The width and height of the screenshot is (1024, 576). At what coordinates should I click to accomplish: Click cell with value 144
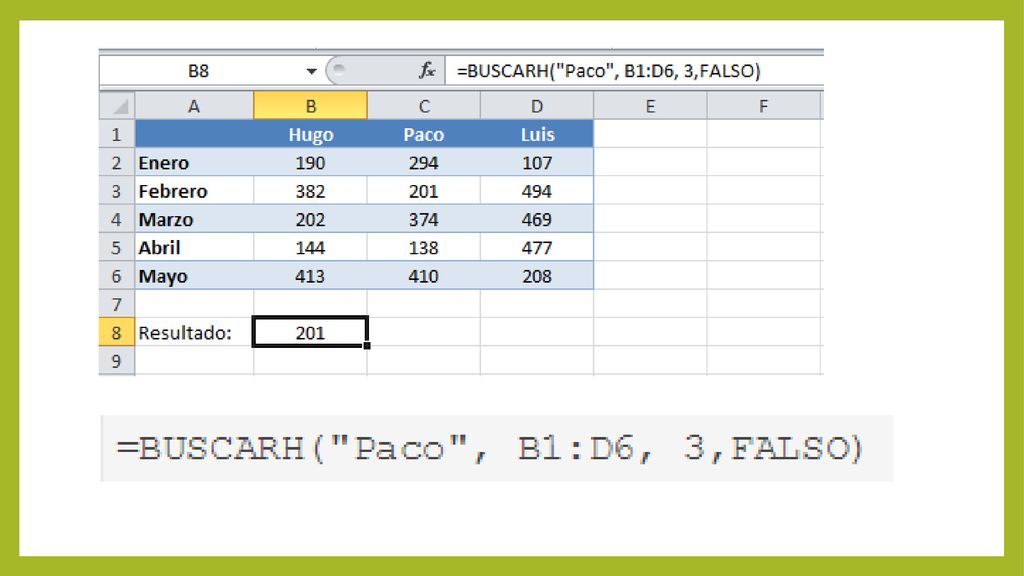[x=310, y=248]
